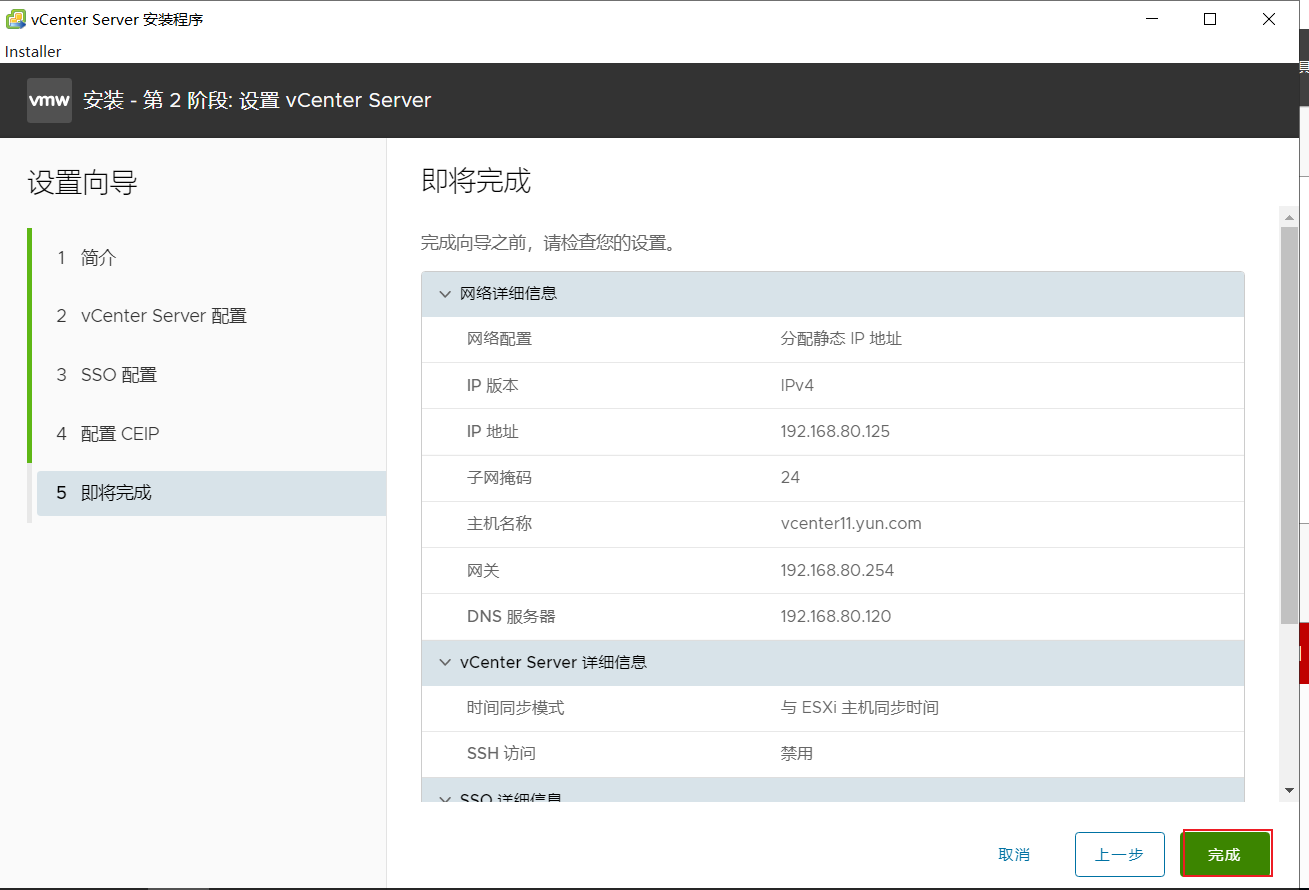Click the 网络配置 label
This screenshot has height=890, width=1309.
click(x=499, y=339)
